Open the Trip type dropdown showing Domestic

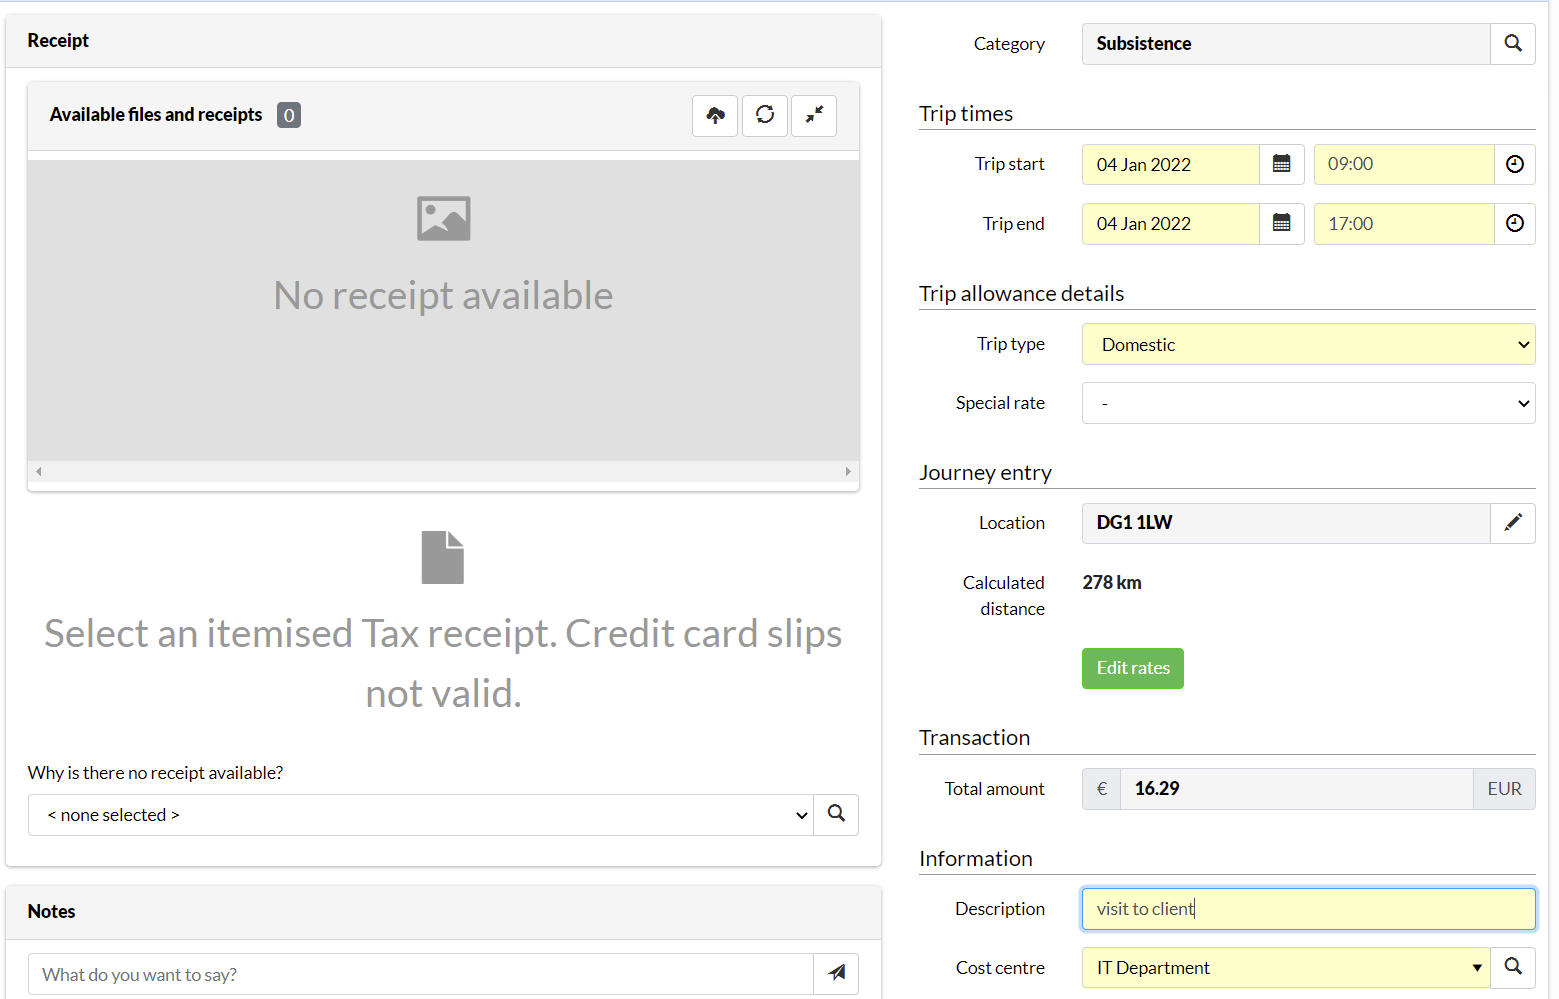click(x=1308, y=344)
